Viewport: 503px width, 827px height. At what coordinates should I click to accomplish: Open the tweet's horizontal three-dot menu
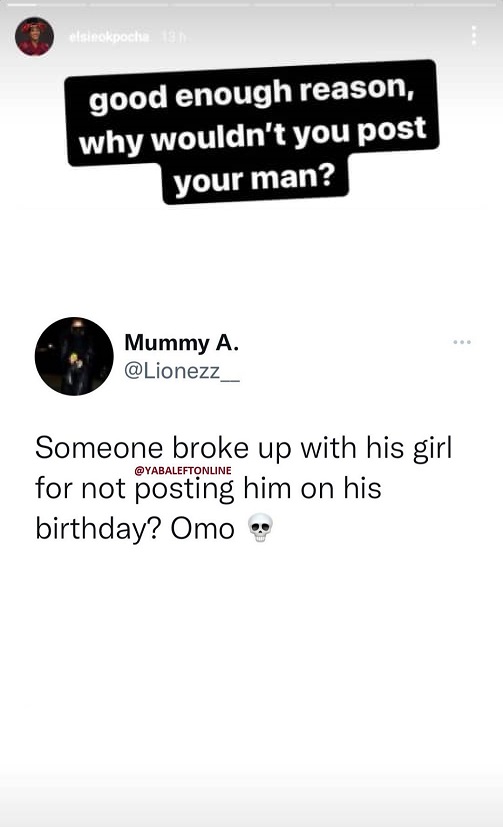pos(462,343)
